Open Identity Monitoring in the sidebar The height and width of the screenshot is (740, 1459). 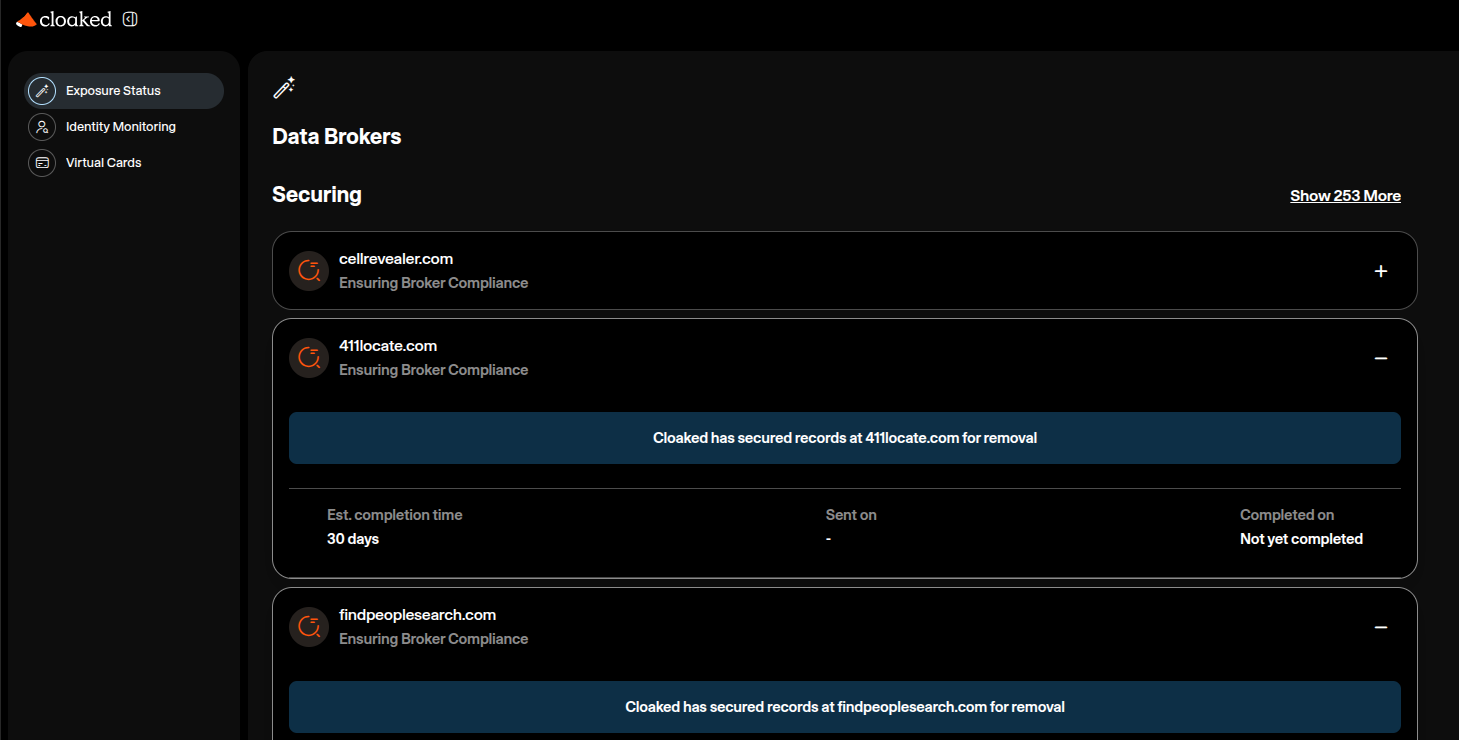pyautogui.click(x=124, y=127)
